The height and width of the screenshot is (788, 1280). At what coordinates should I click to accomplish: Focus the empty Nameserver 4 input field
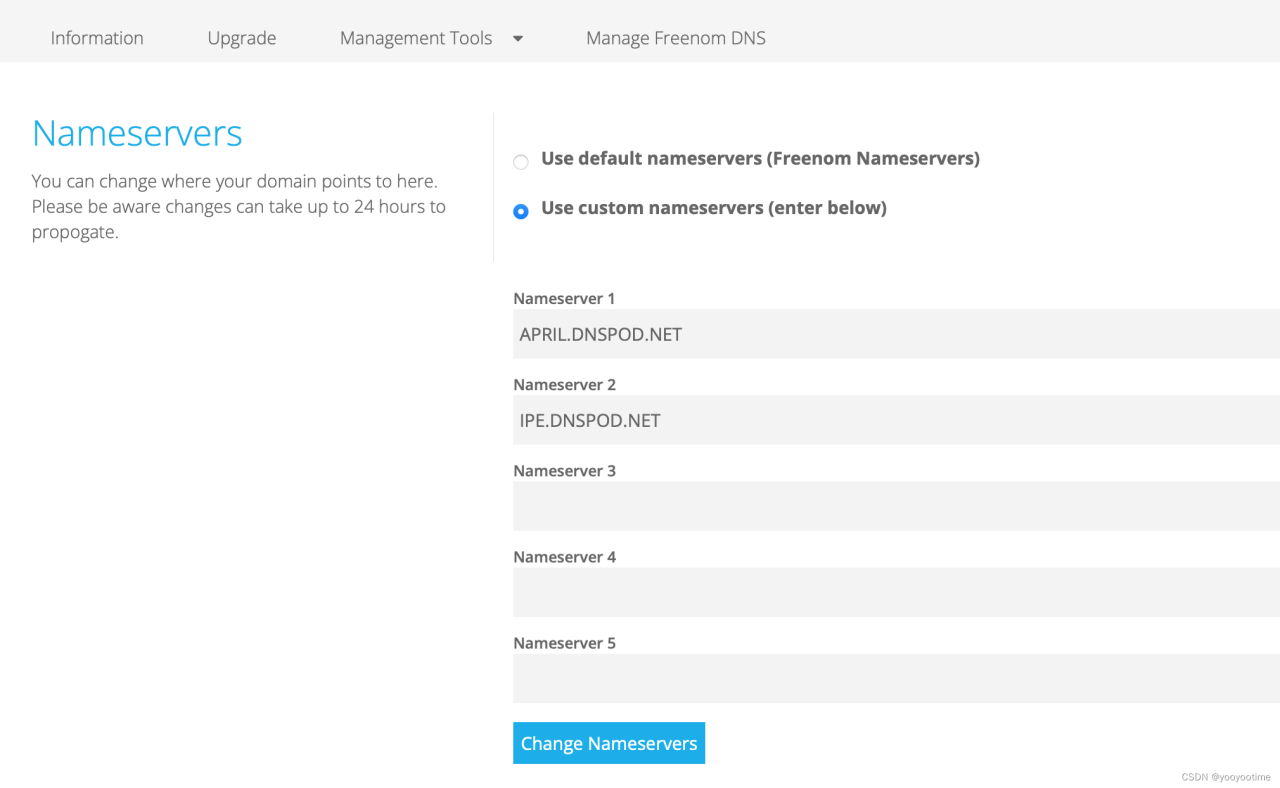[896, 592]
